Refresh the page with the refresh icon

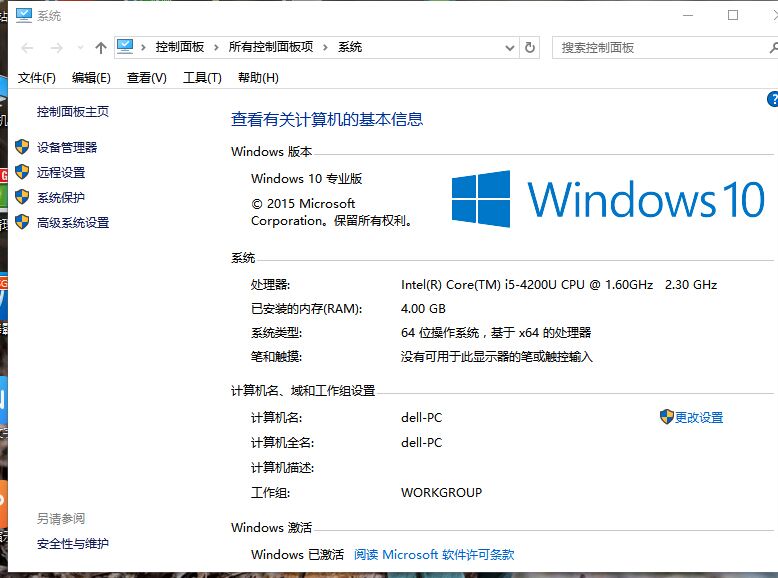[530, 48]
